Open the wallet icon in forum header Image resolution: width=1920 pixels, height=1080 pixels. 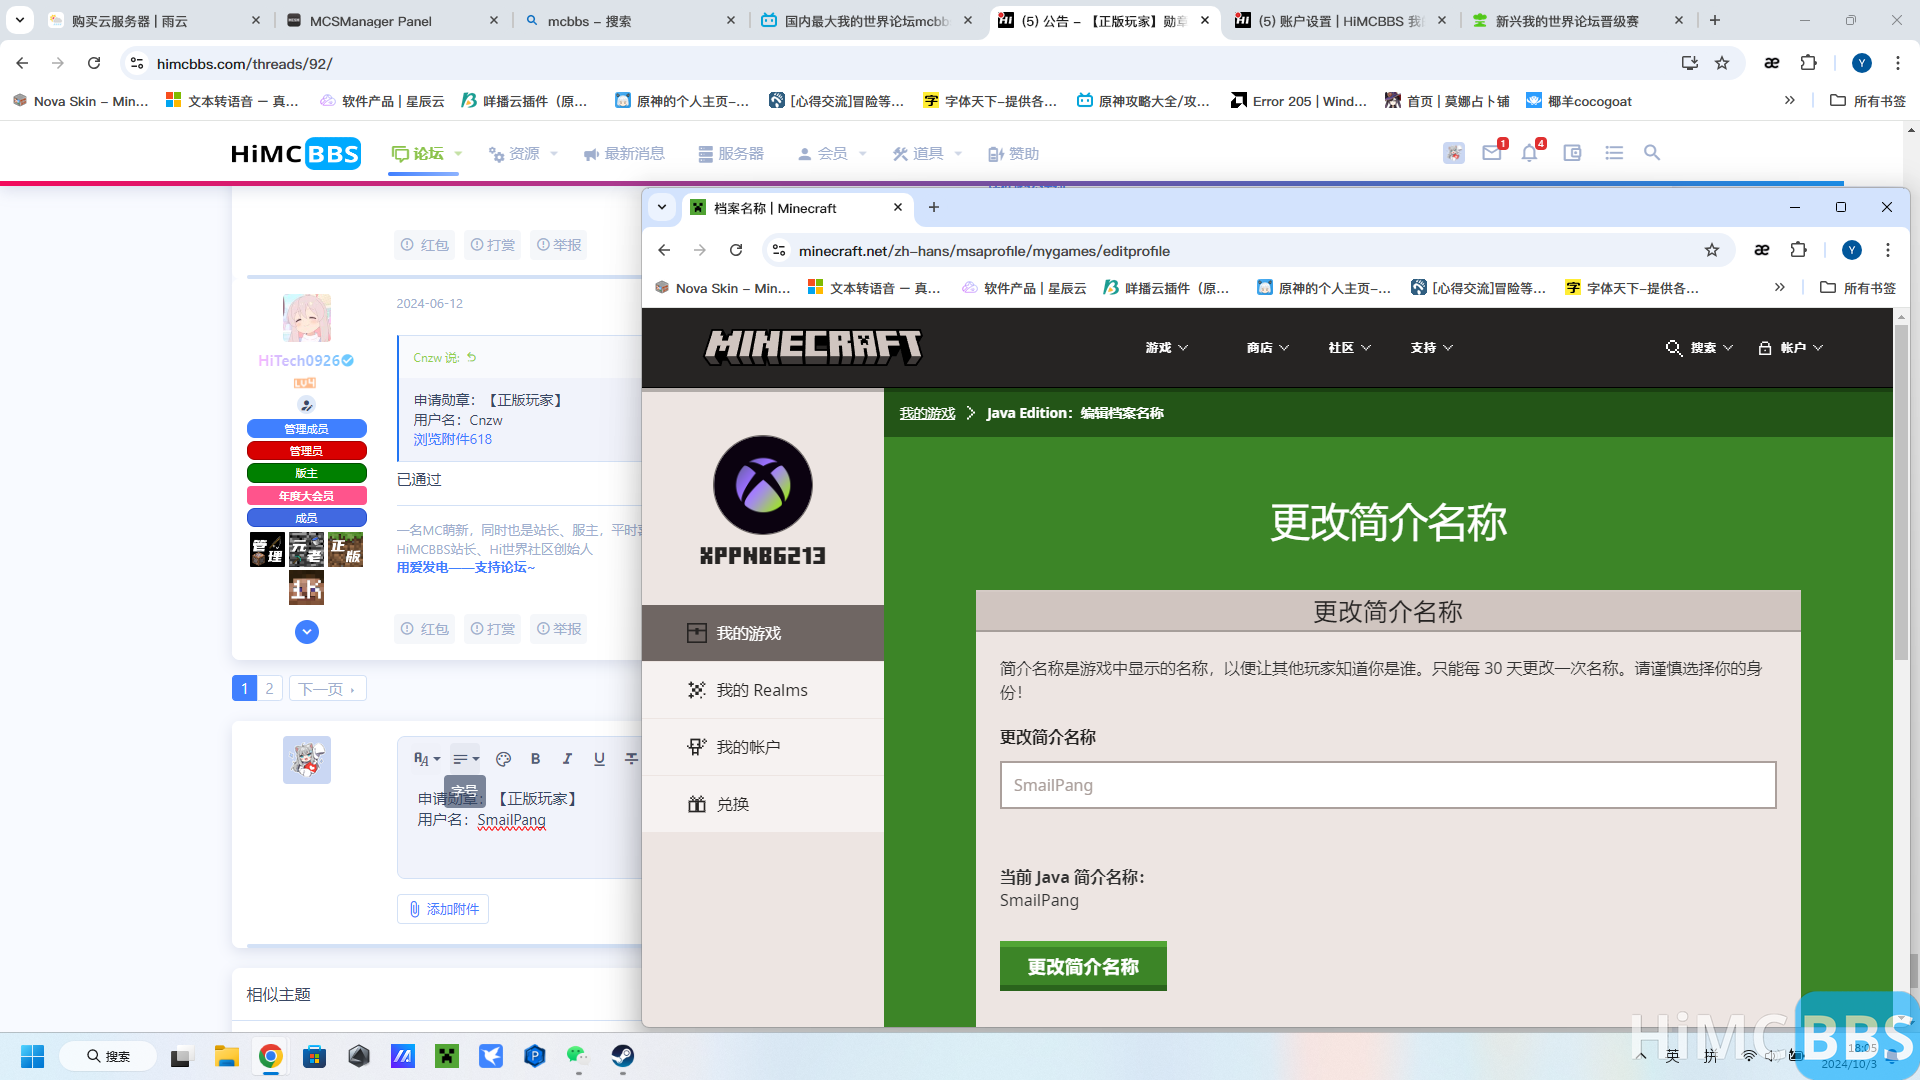[1571, 152]
